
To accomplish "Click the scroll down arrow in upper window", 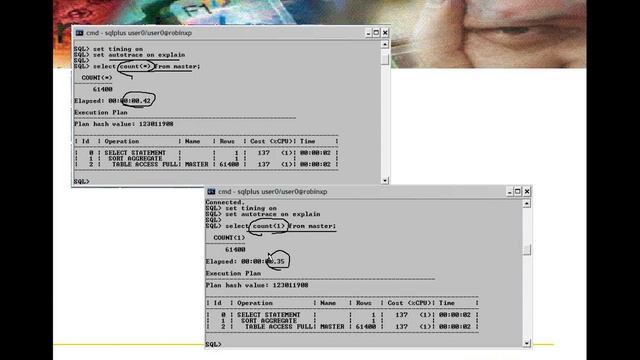I will [x=385, y=180].
